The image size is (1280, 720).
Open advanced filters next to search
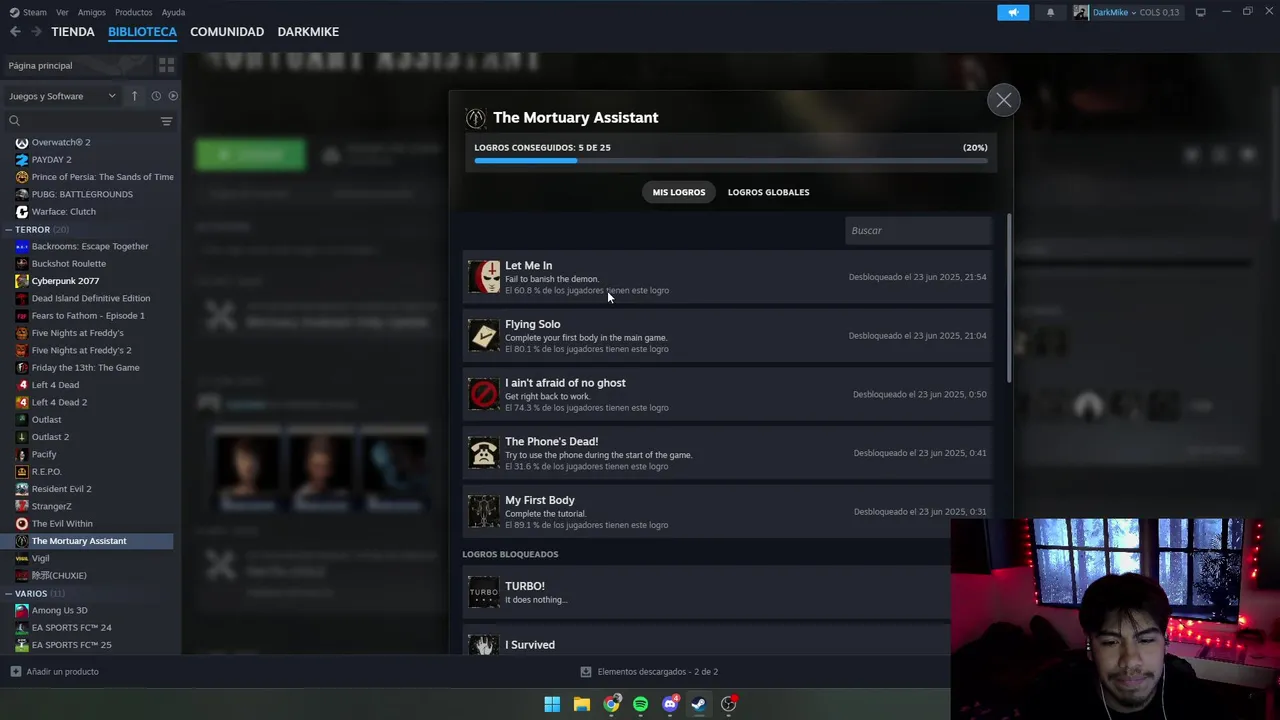[x=166, y=121]
